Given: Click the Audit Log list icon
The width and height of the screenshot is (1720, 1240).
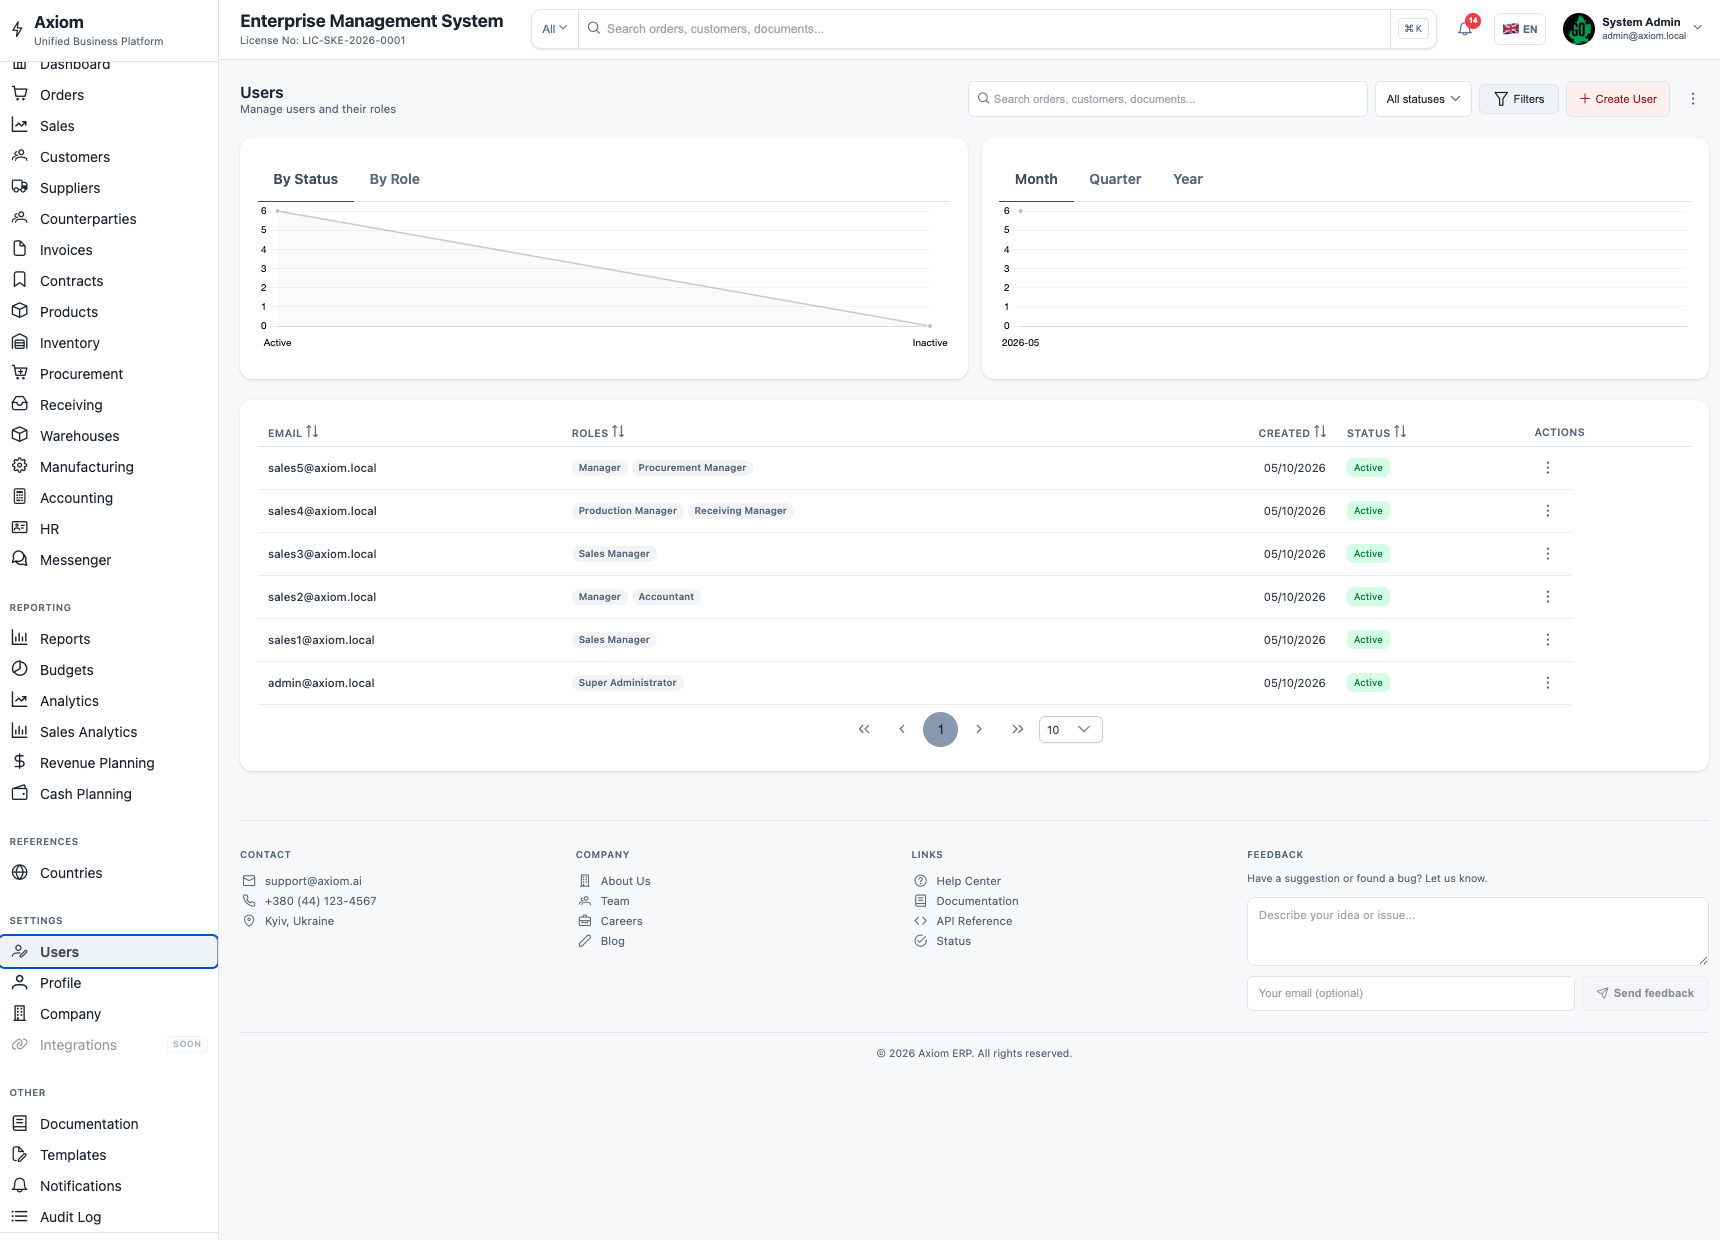Looking at the screenshot, I should 19,1216.
